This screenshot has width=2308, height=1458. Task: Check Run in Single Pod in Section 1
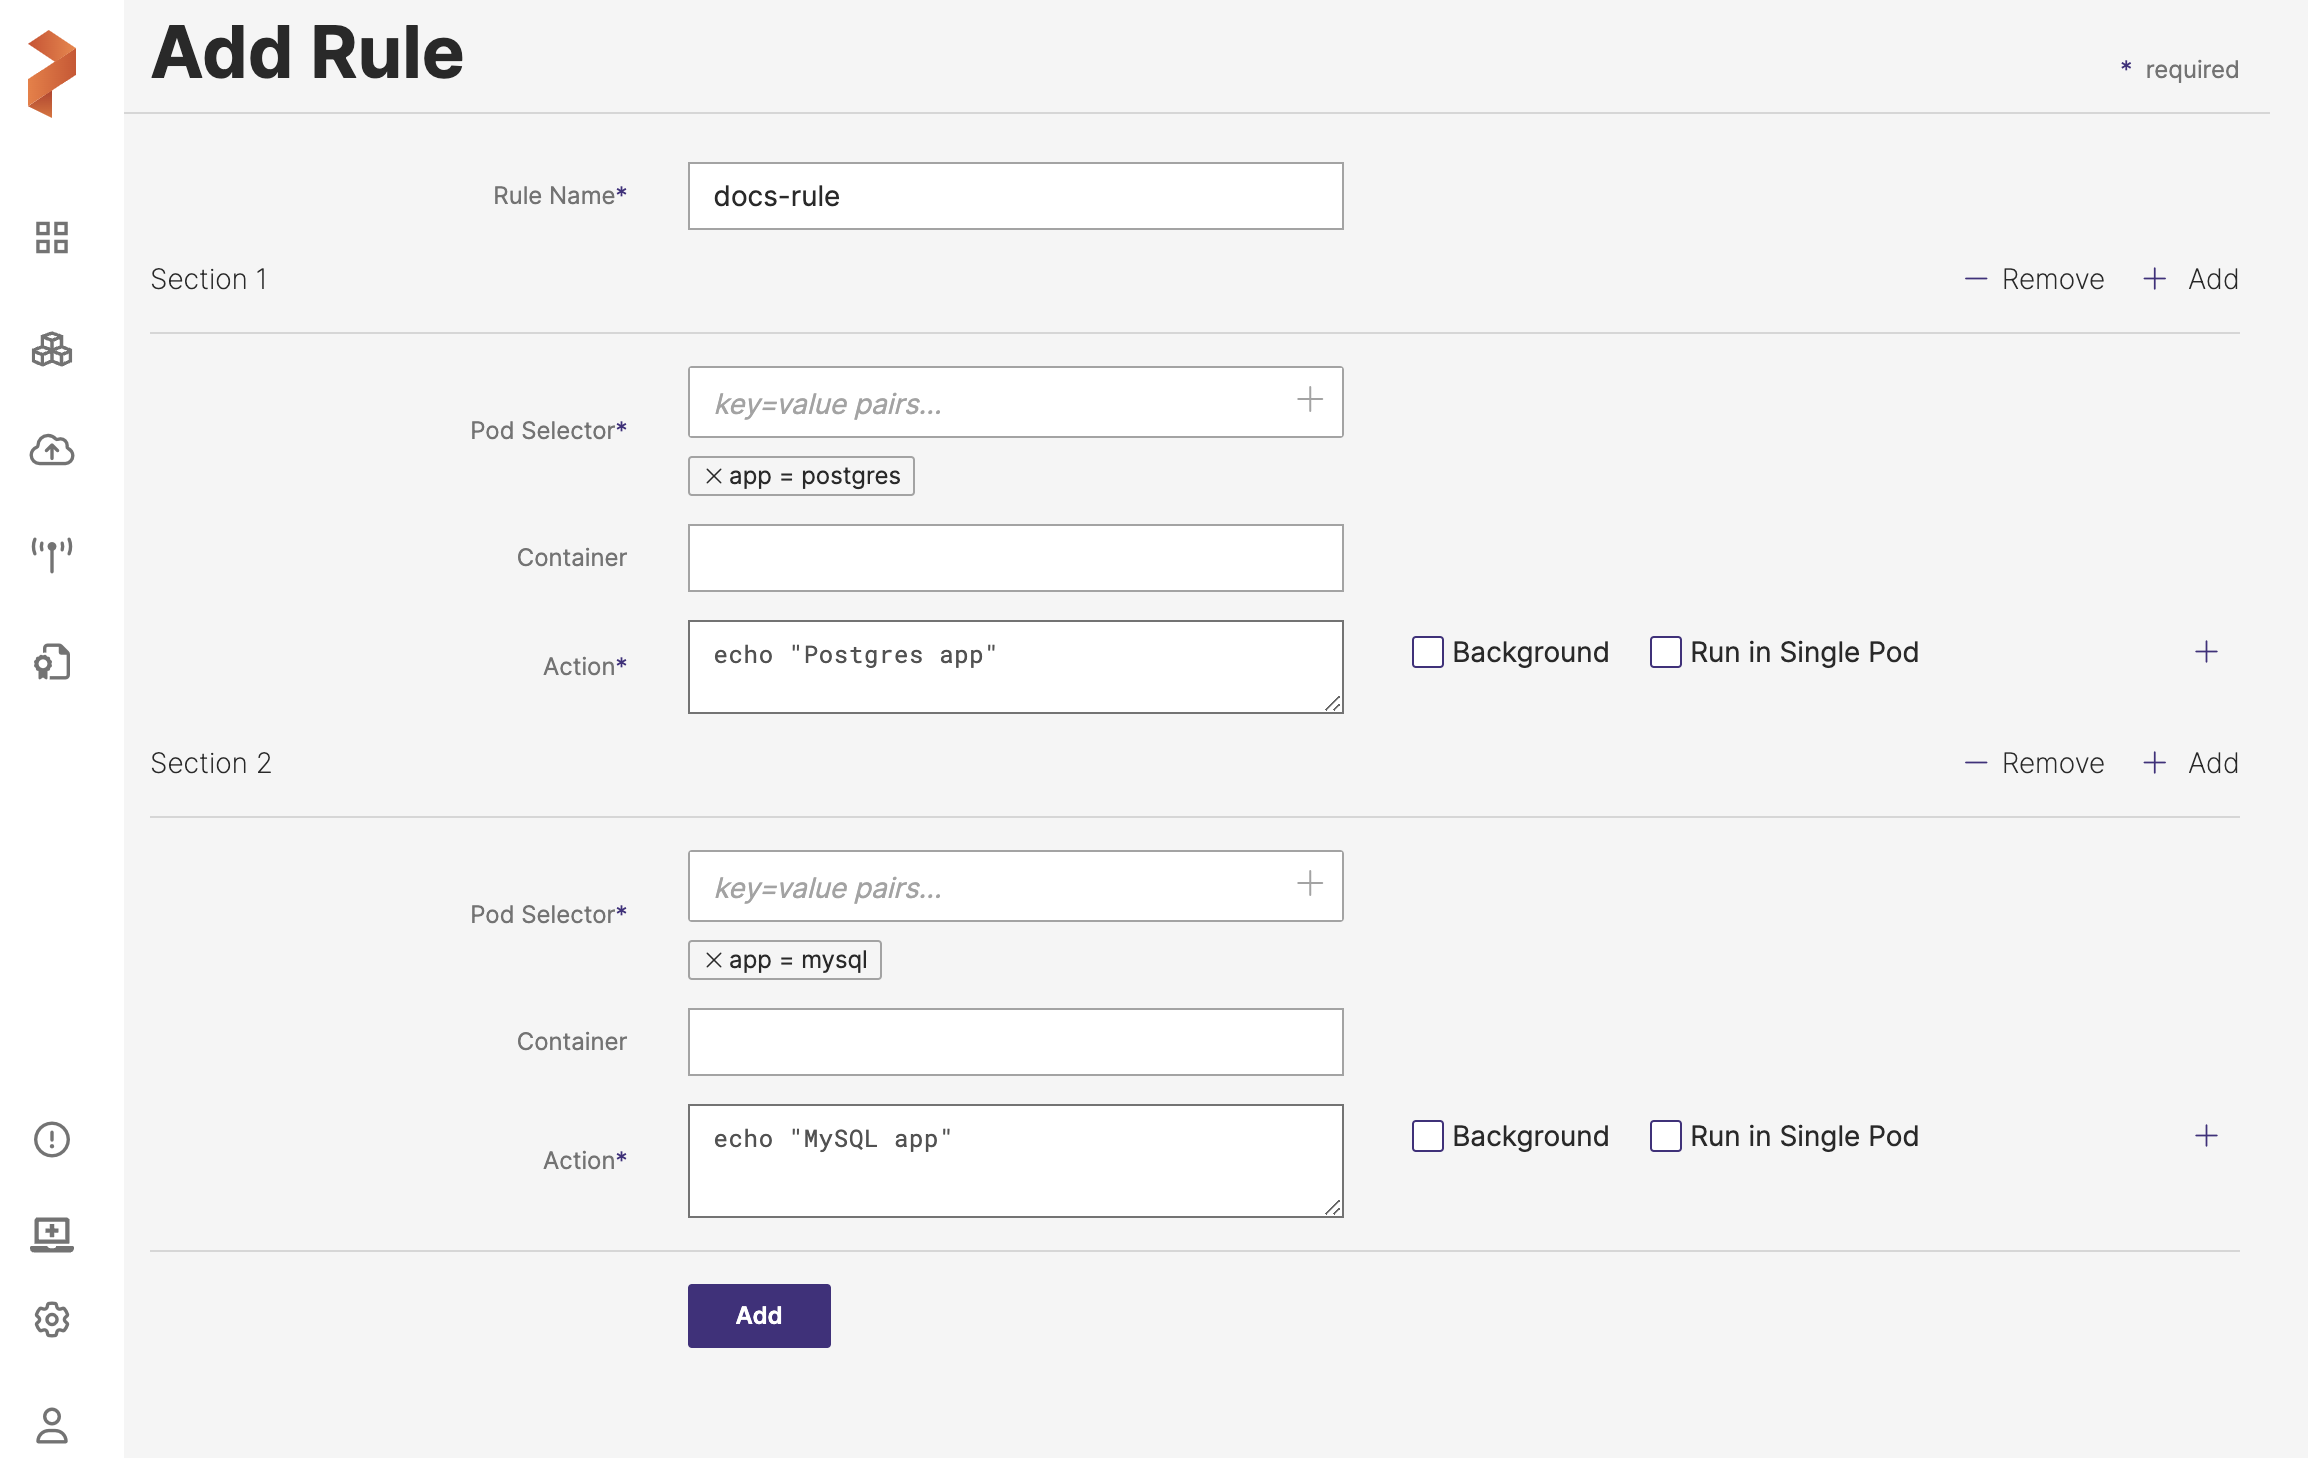point(1665,652)
